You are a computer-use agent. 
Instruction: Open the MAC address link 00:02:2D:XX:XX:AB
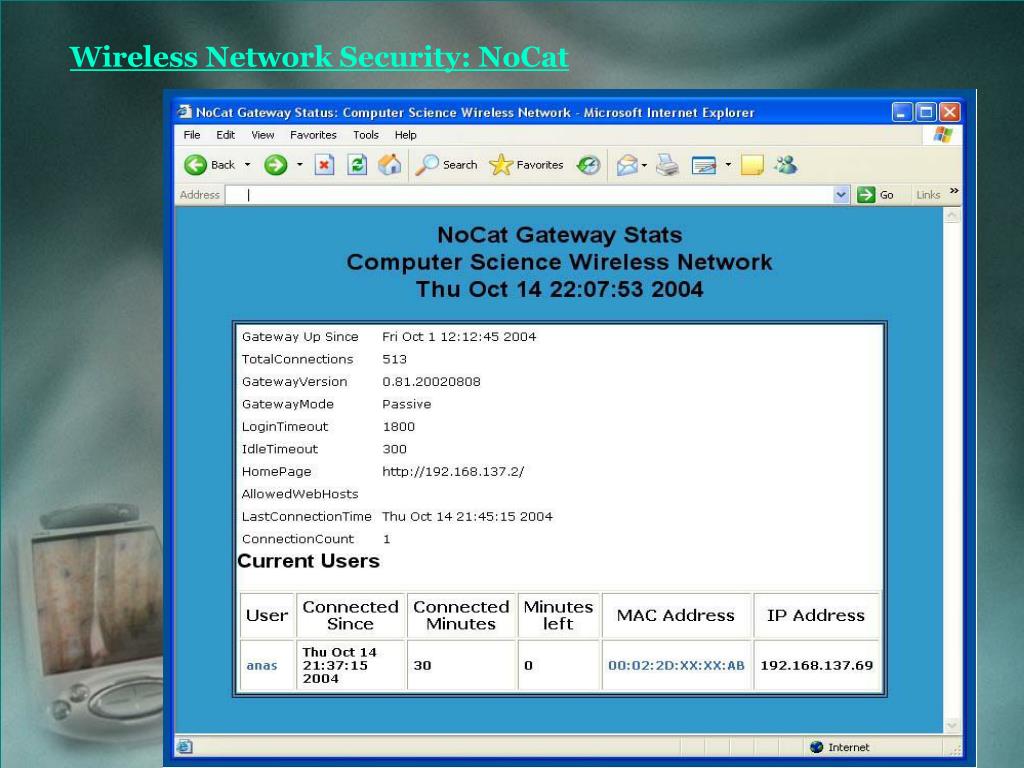[677, 665]
